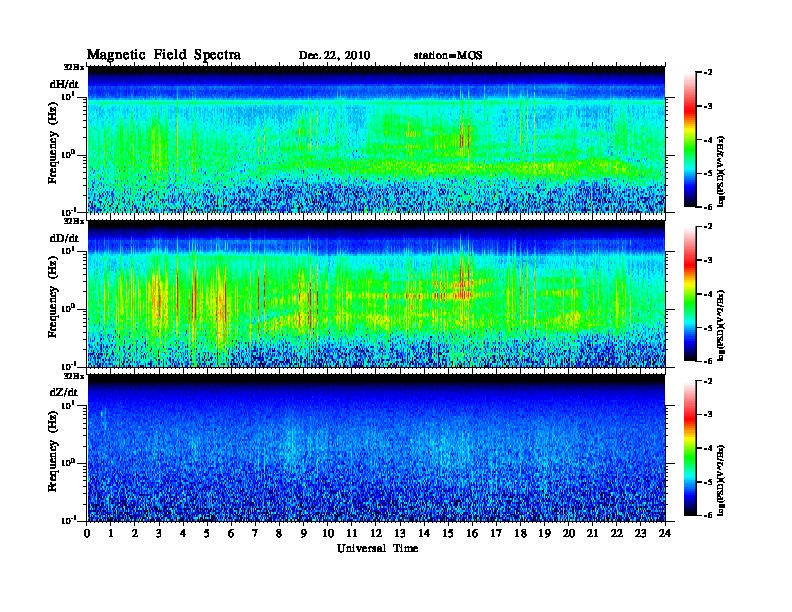792x612 pixels.
Task: Click the hour 10 tick label
Action: click(x=328, y=533)
